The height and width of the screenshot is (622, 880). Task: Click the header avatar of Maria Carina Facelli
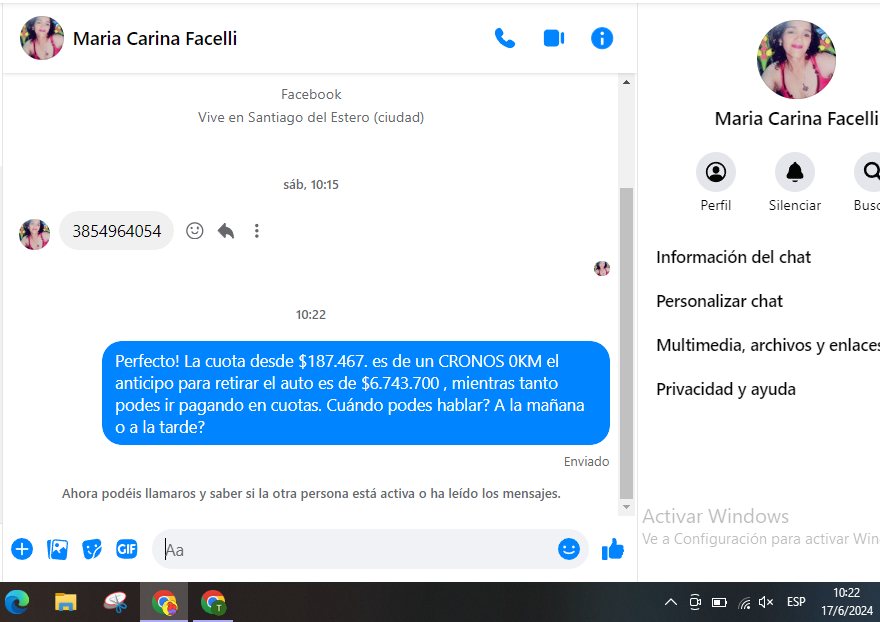[42, 38]
